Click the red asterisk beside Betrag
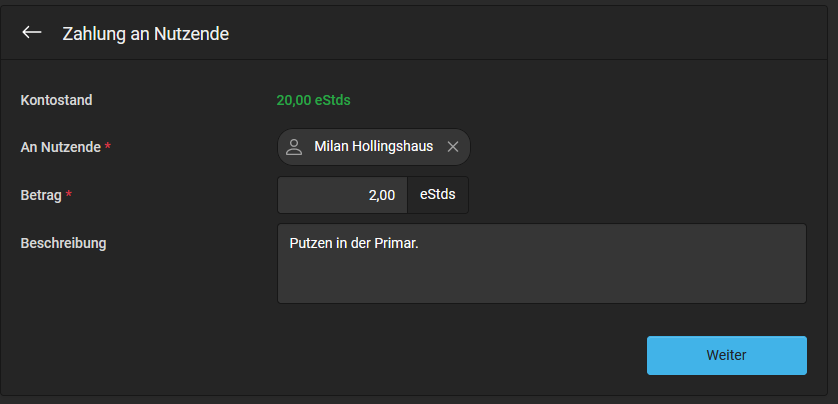The height and width of the screenshot is (404, 838). tap(68, 195)
